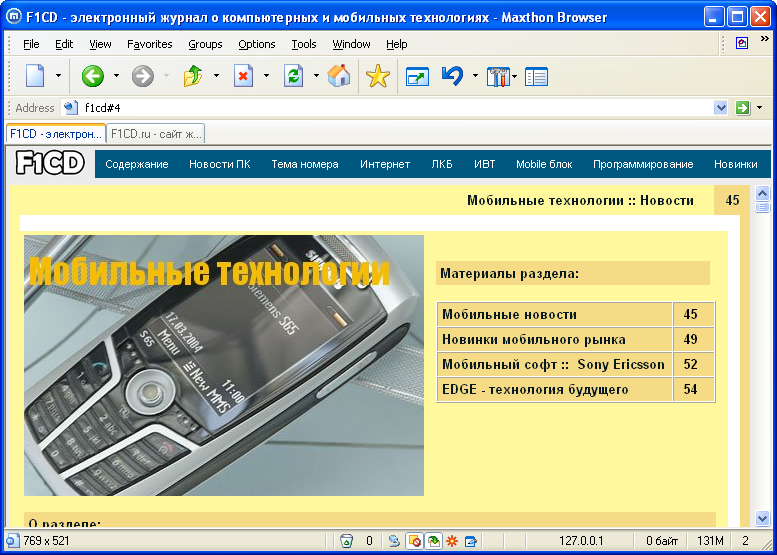Open EDGE - технология будущего link

tap(535, 389)
